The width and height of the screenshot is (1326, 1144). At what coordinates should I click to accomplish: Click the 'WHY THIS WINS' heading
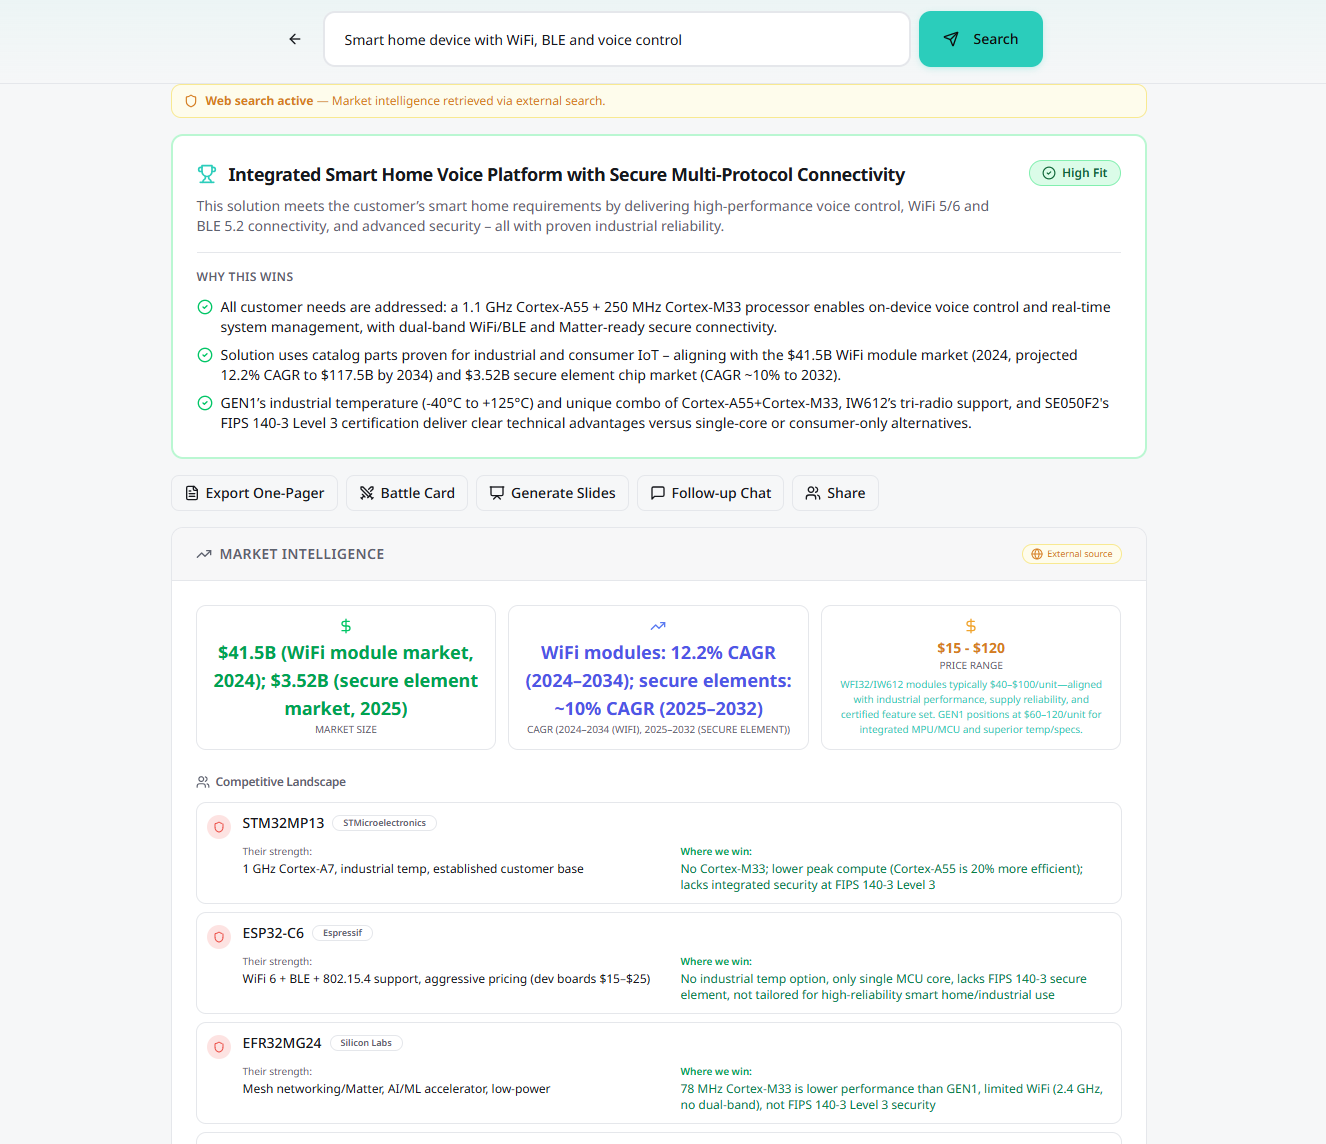pyautogui.click(x=245, y=277)
